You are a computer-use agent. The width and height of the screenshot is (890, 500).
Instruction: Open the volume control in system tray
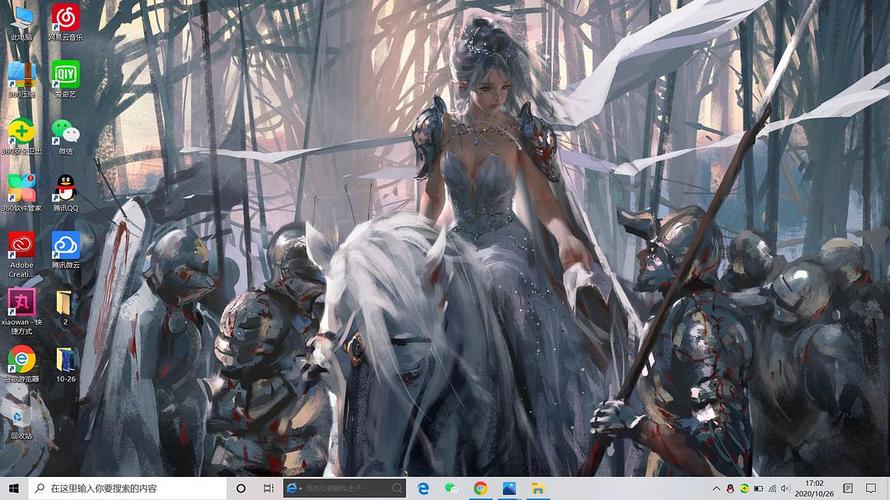click(x=785, y=488)
